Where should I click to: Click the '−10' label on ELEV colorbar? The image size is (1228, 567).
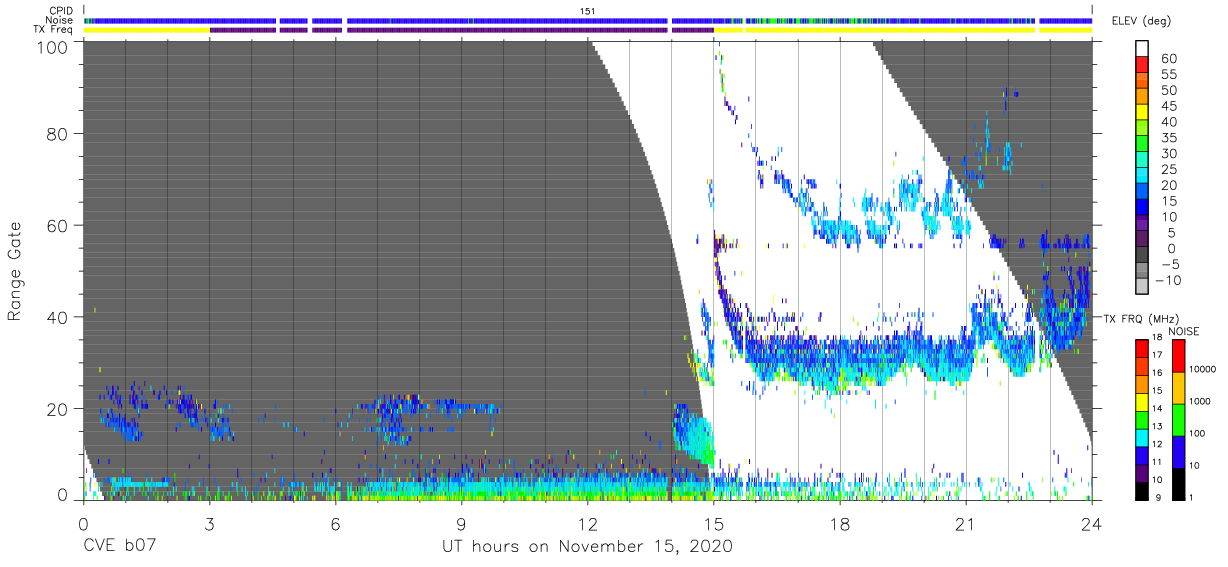[x=1166, y=280]
